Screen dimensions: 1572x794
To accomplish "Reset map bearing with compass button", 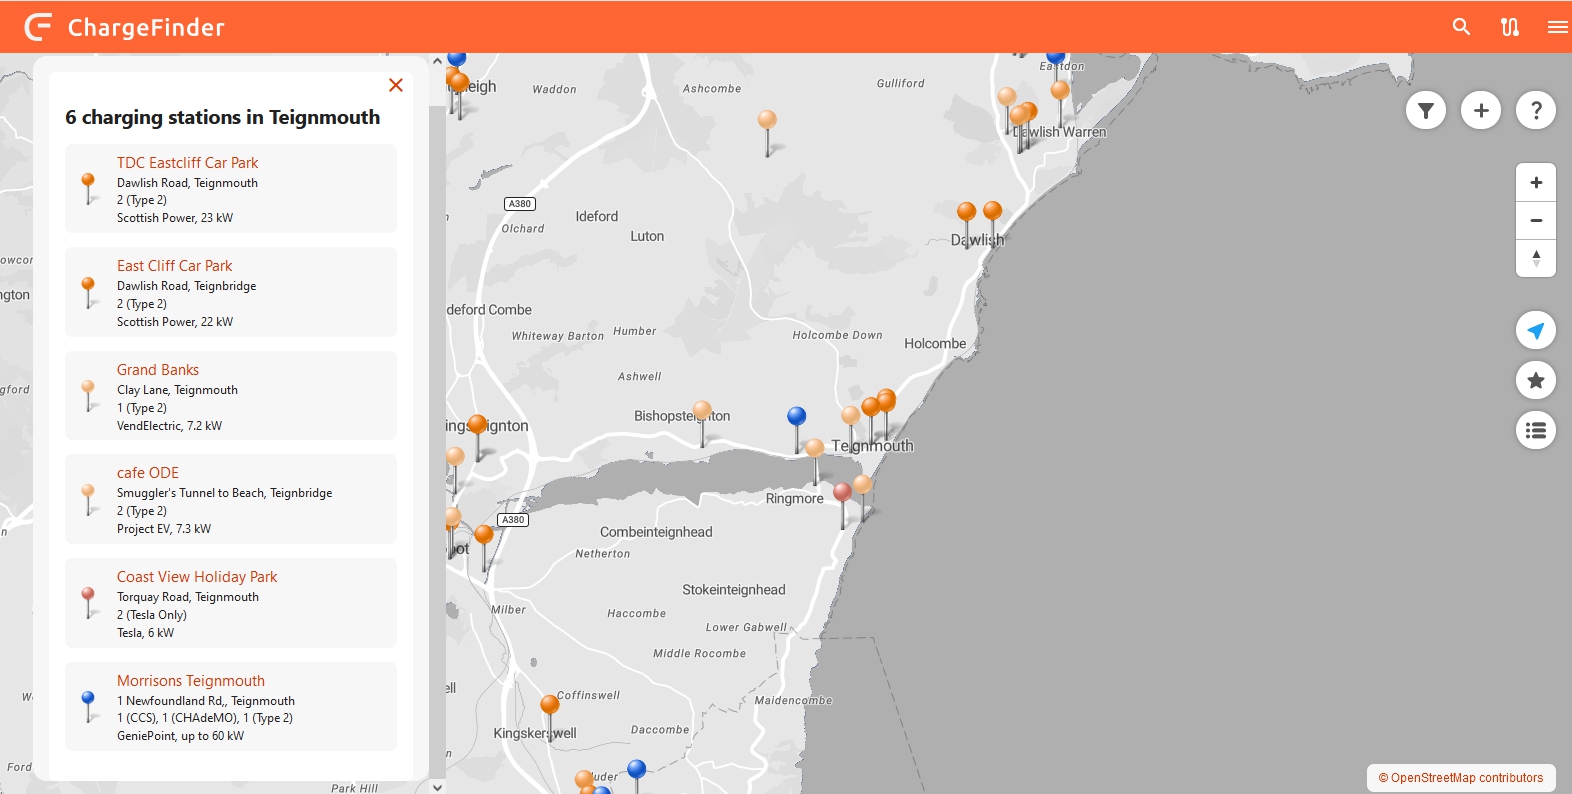I will pos(1536,258).
